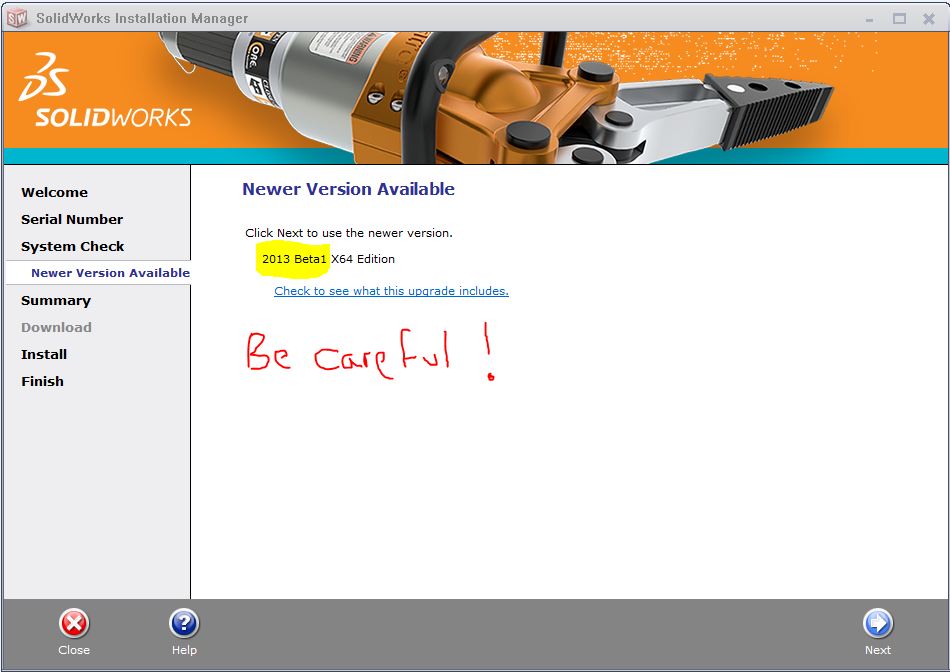This screenshot has width=950, height=672.
Task: Open 'Check to see what this upgrade includes' link
Action: 391,291
